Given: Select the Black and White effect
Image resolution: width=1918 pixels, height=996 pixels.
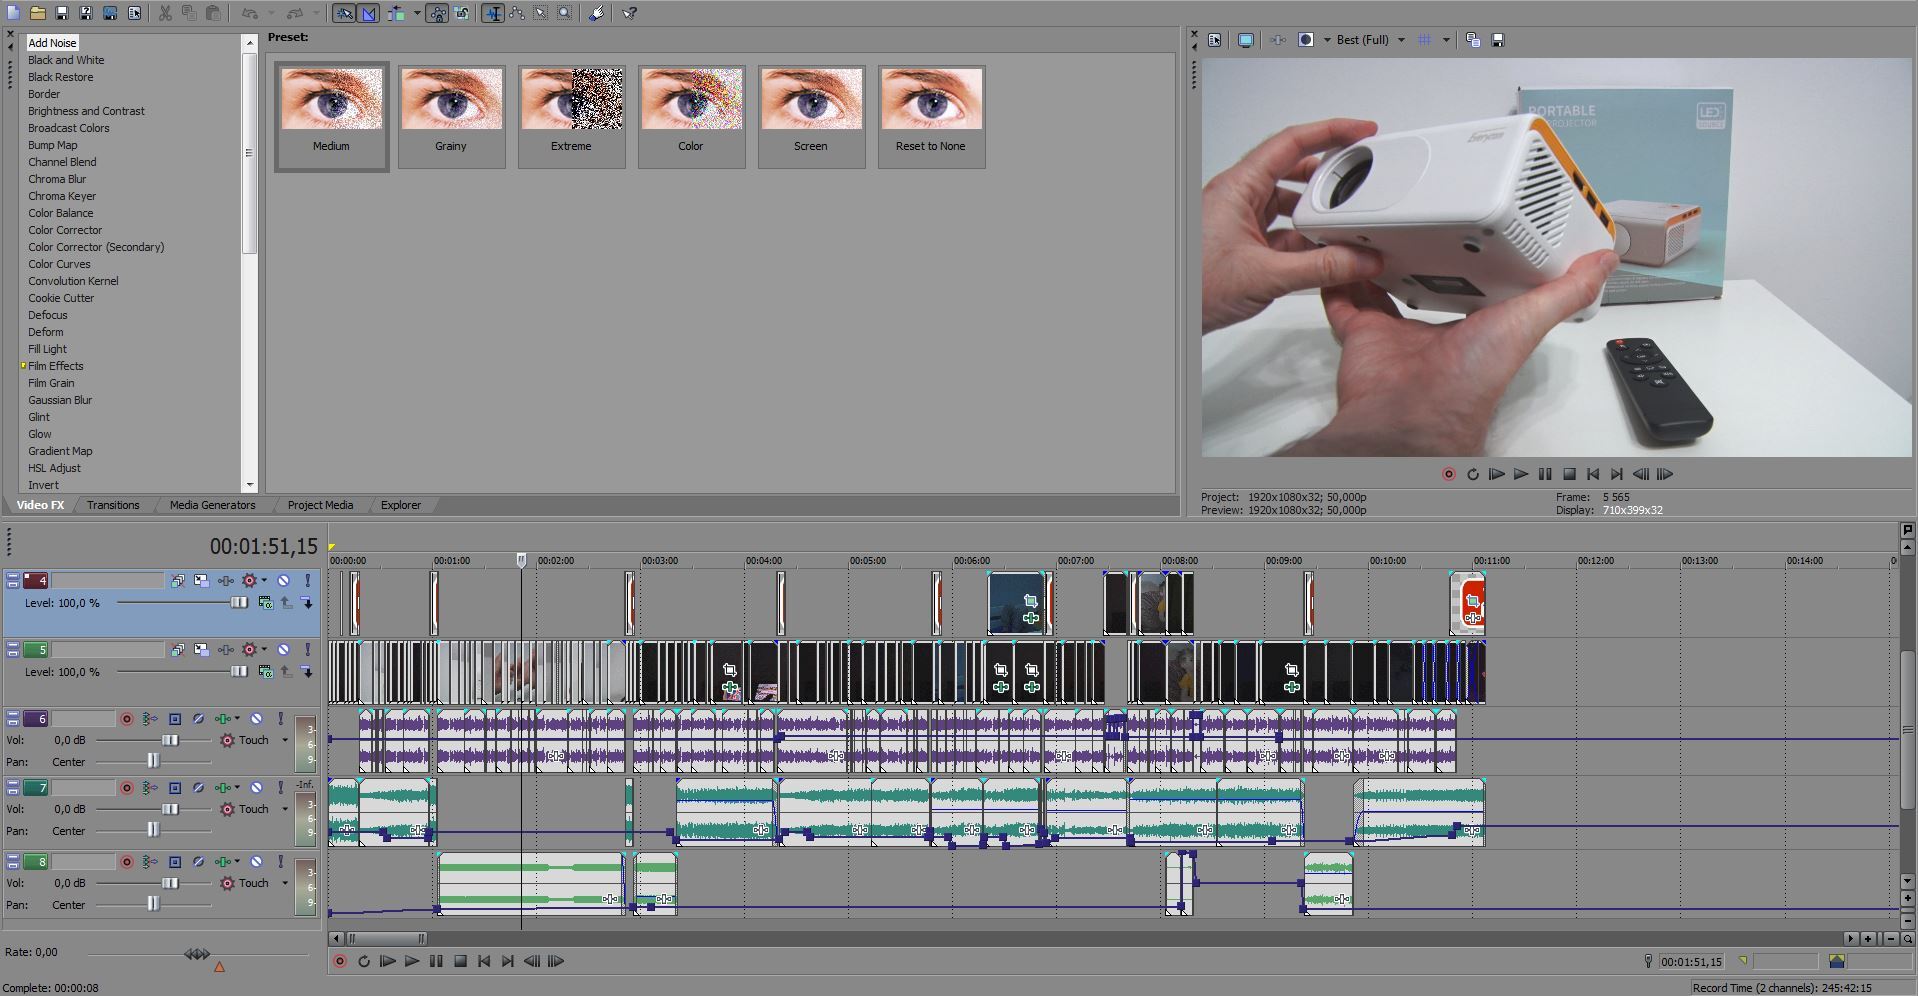Looking at the screenshot, I should click(66, 60).
